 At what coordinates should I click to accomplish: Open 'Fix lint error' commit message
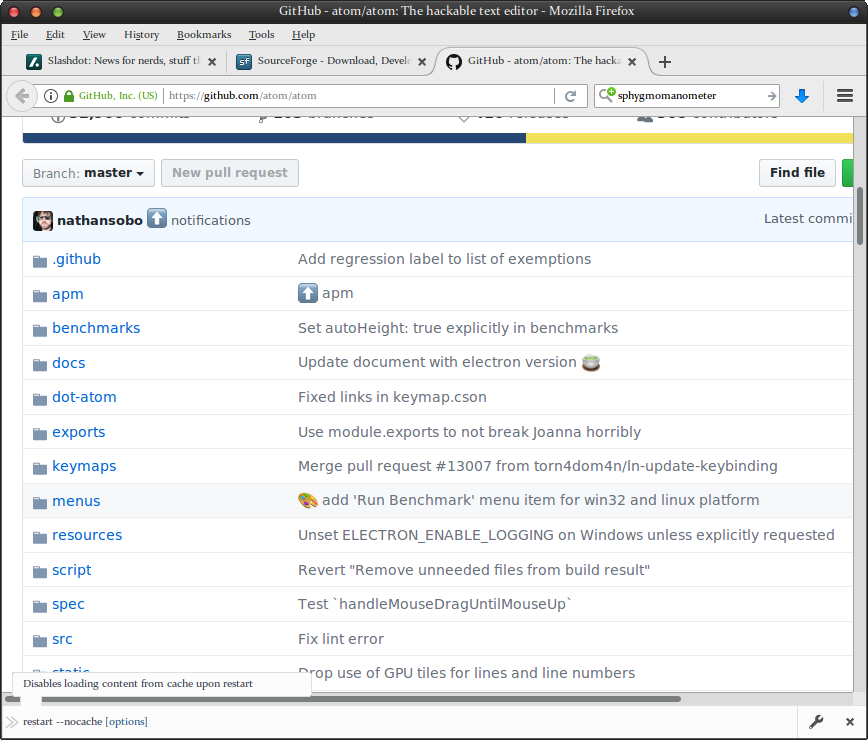coord(340,639)
